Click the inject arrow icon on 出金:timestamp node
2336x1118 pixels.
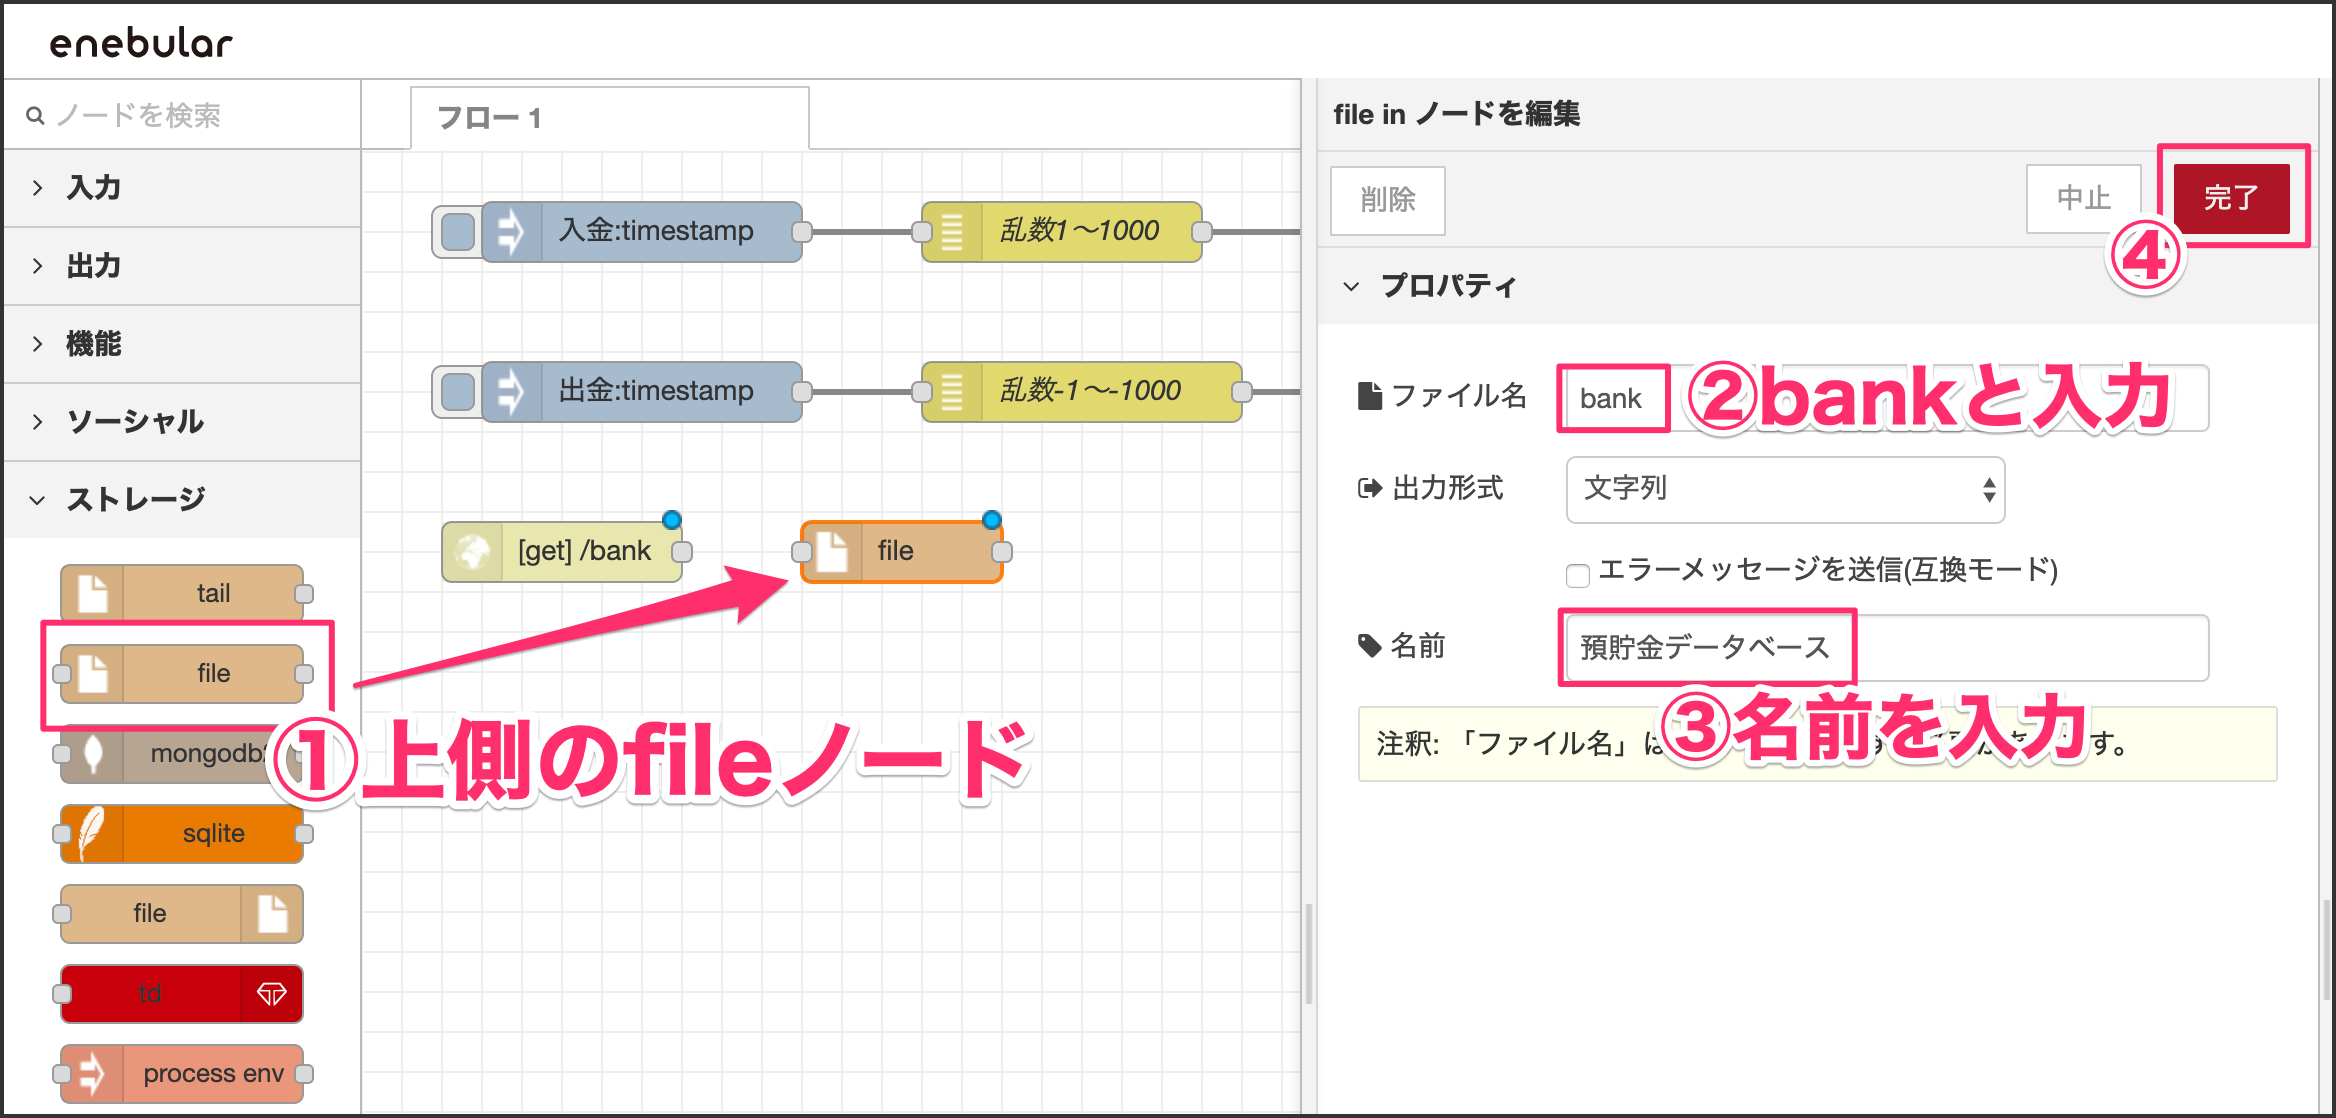tap(511, 392)
